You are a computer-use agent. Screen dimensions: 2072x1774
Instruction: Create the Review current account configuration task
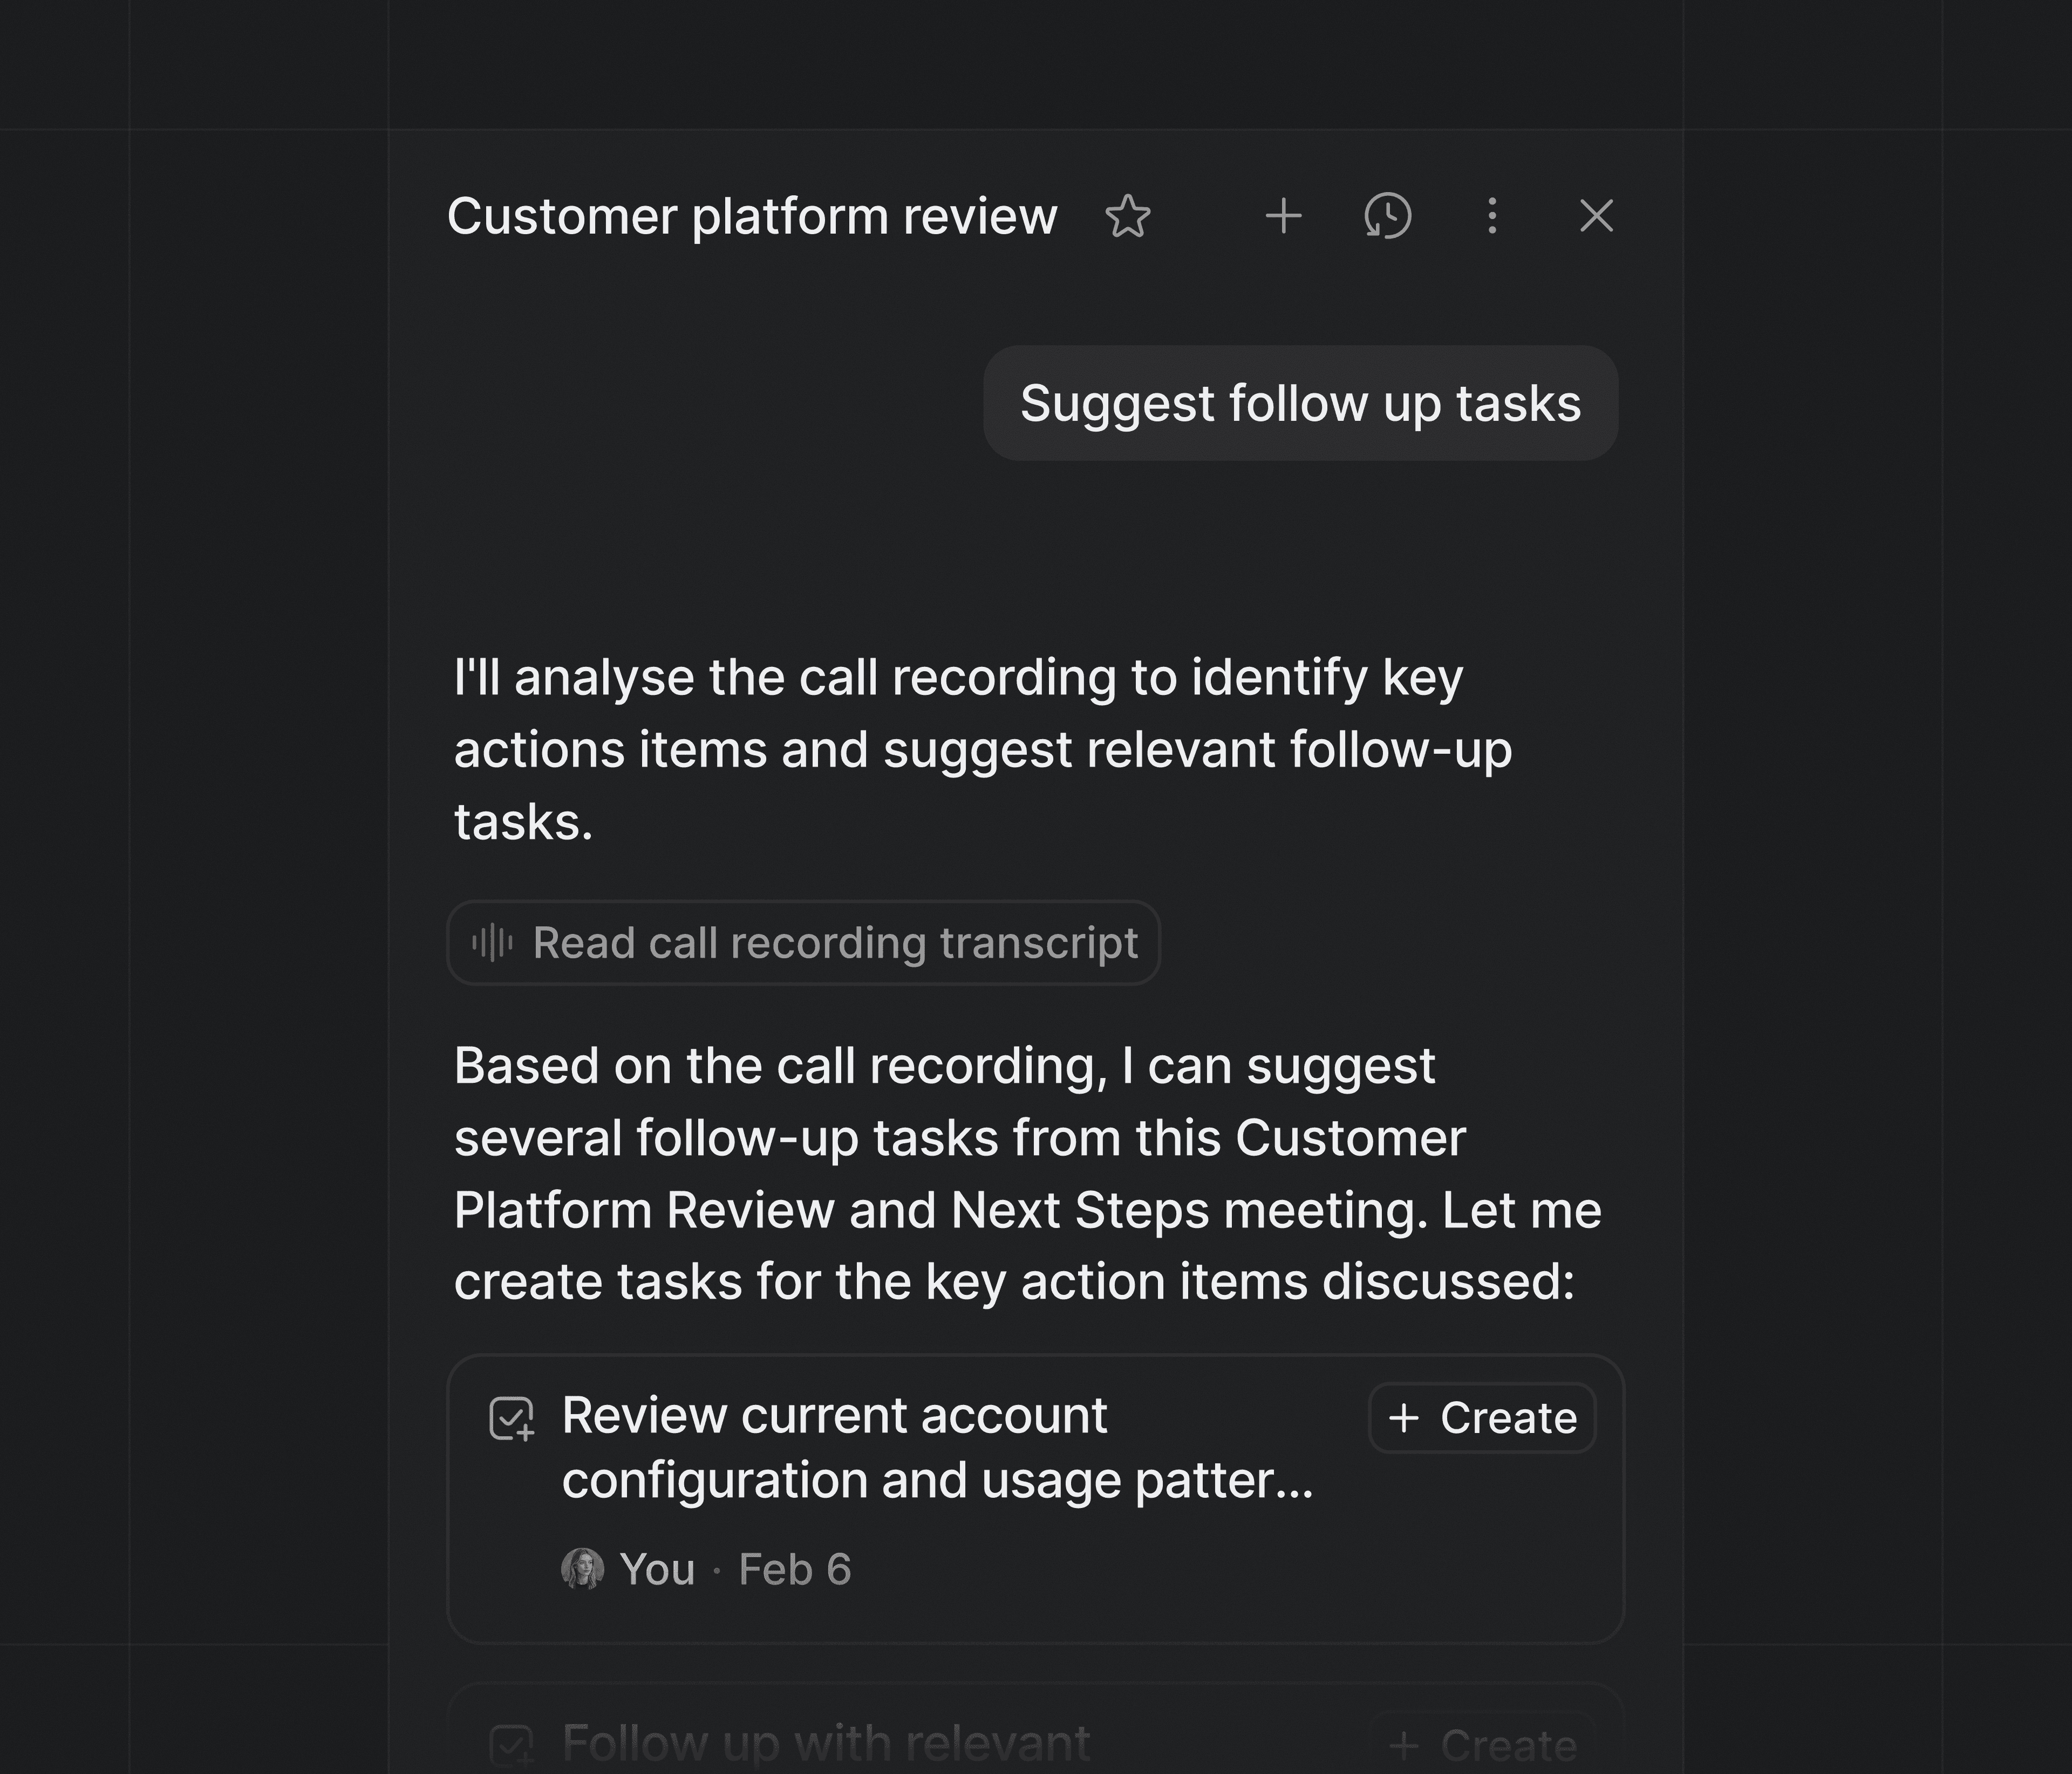(x=1482, y=1418)
